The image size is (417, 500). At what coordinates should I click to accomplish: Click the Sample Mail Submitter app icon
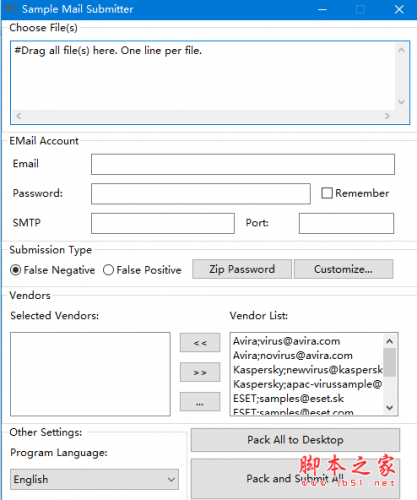pyautogui.click(x=11, y=9)
